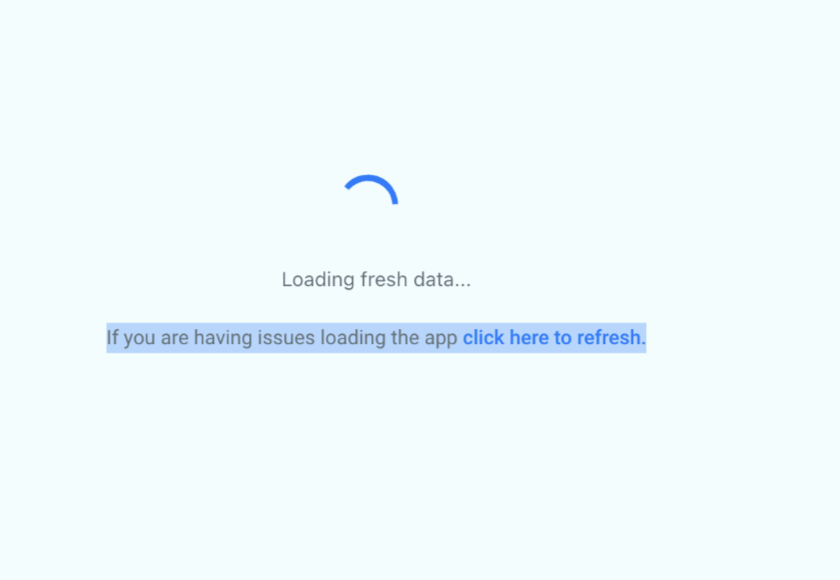Click the word 'here' in the refresh link

[529, 338]
